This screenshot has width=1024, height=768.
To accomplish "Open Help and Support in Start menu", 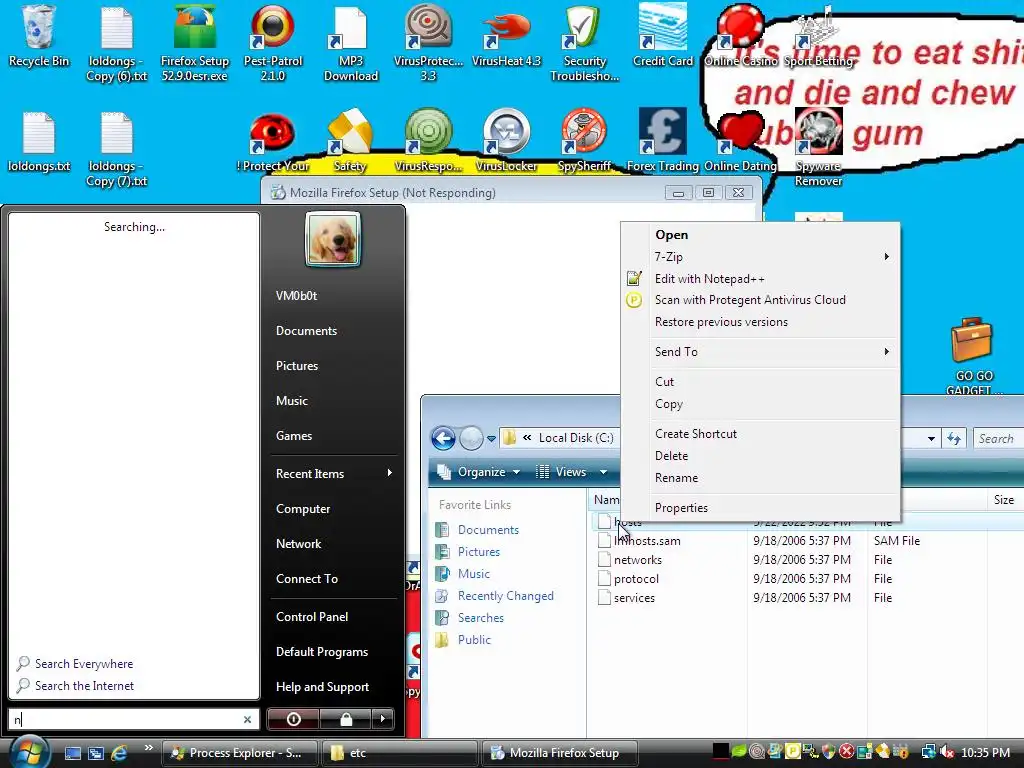I will click(x=322, y=686).
